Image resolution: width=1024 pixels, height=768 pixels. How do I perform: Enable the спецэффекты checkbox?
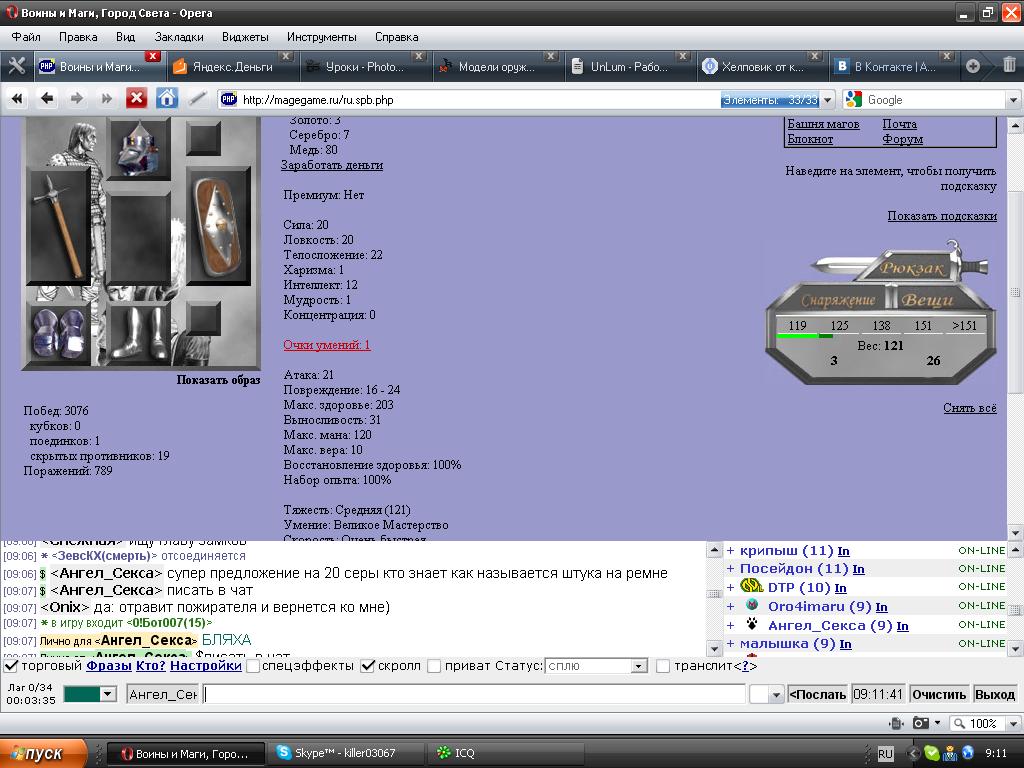[x=253, y=666]
